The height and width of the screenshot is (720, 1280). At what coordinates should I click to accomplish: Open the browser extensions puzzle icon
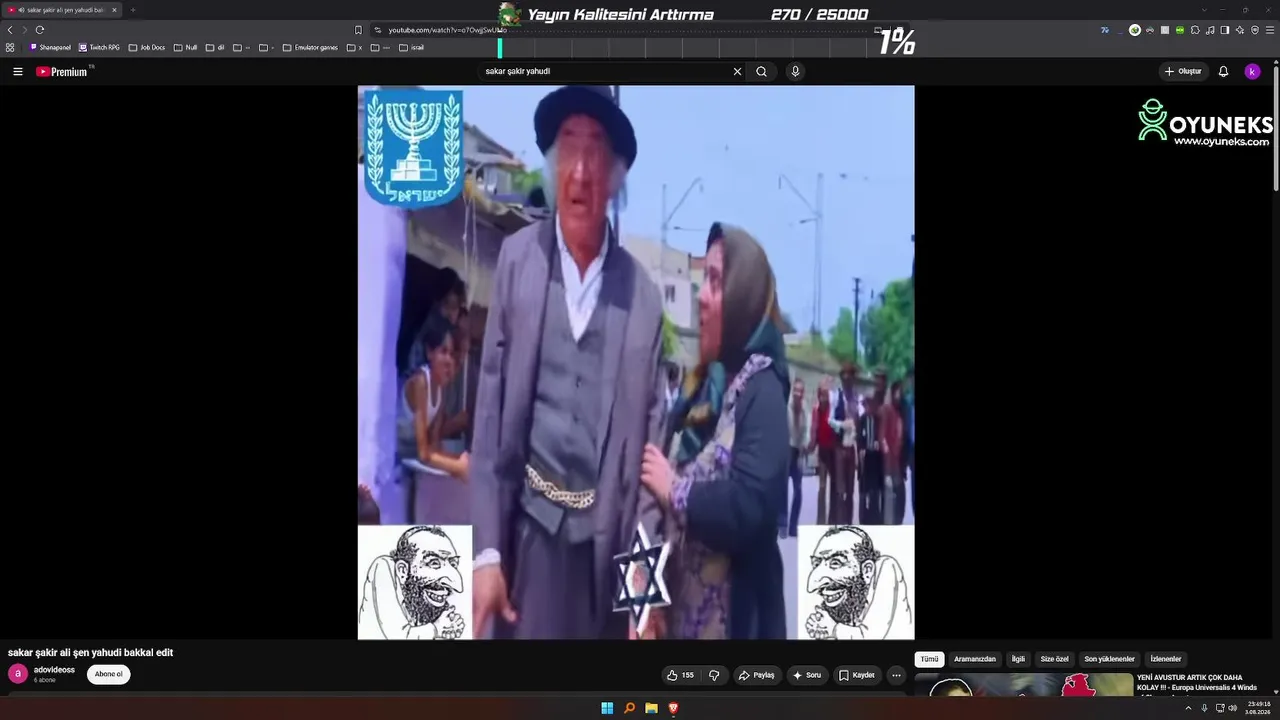tap(1195, 30)
